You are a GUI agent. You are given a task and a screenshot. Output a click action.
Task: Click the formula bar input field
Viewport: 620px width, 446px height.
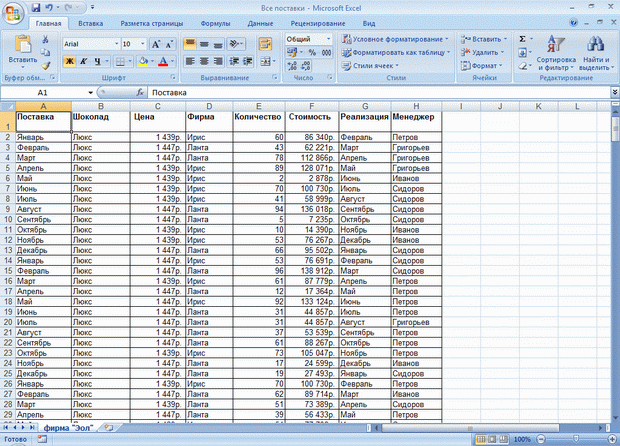coord(379,93)
